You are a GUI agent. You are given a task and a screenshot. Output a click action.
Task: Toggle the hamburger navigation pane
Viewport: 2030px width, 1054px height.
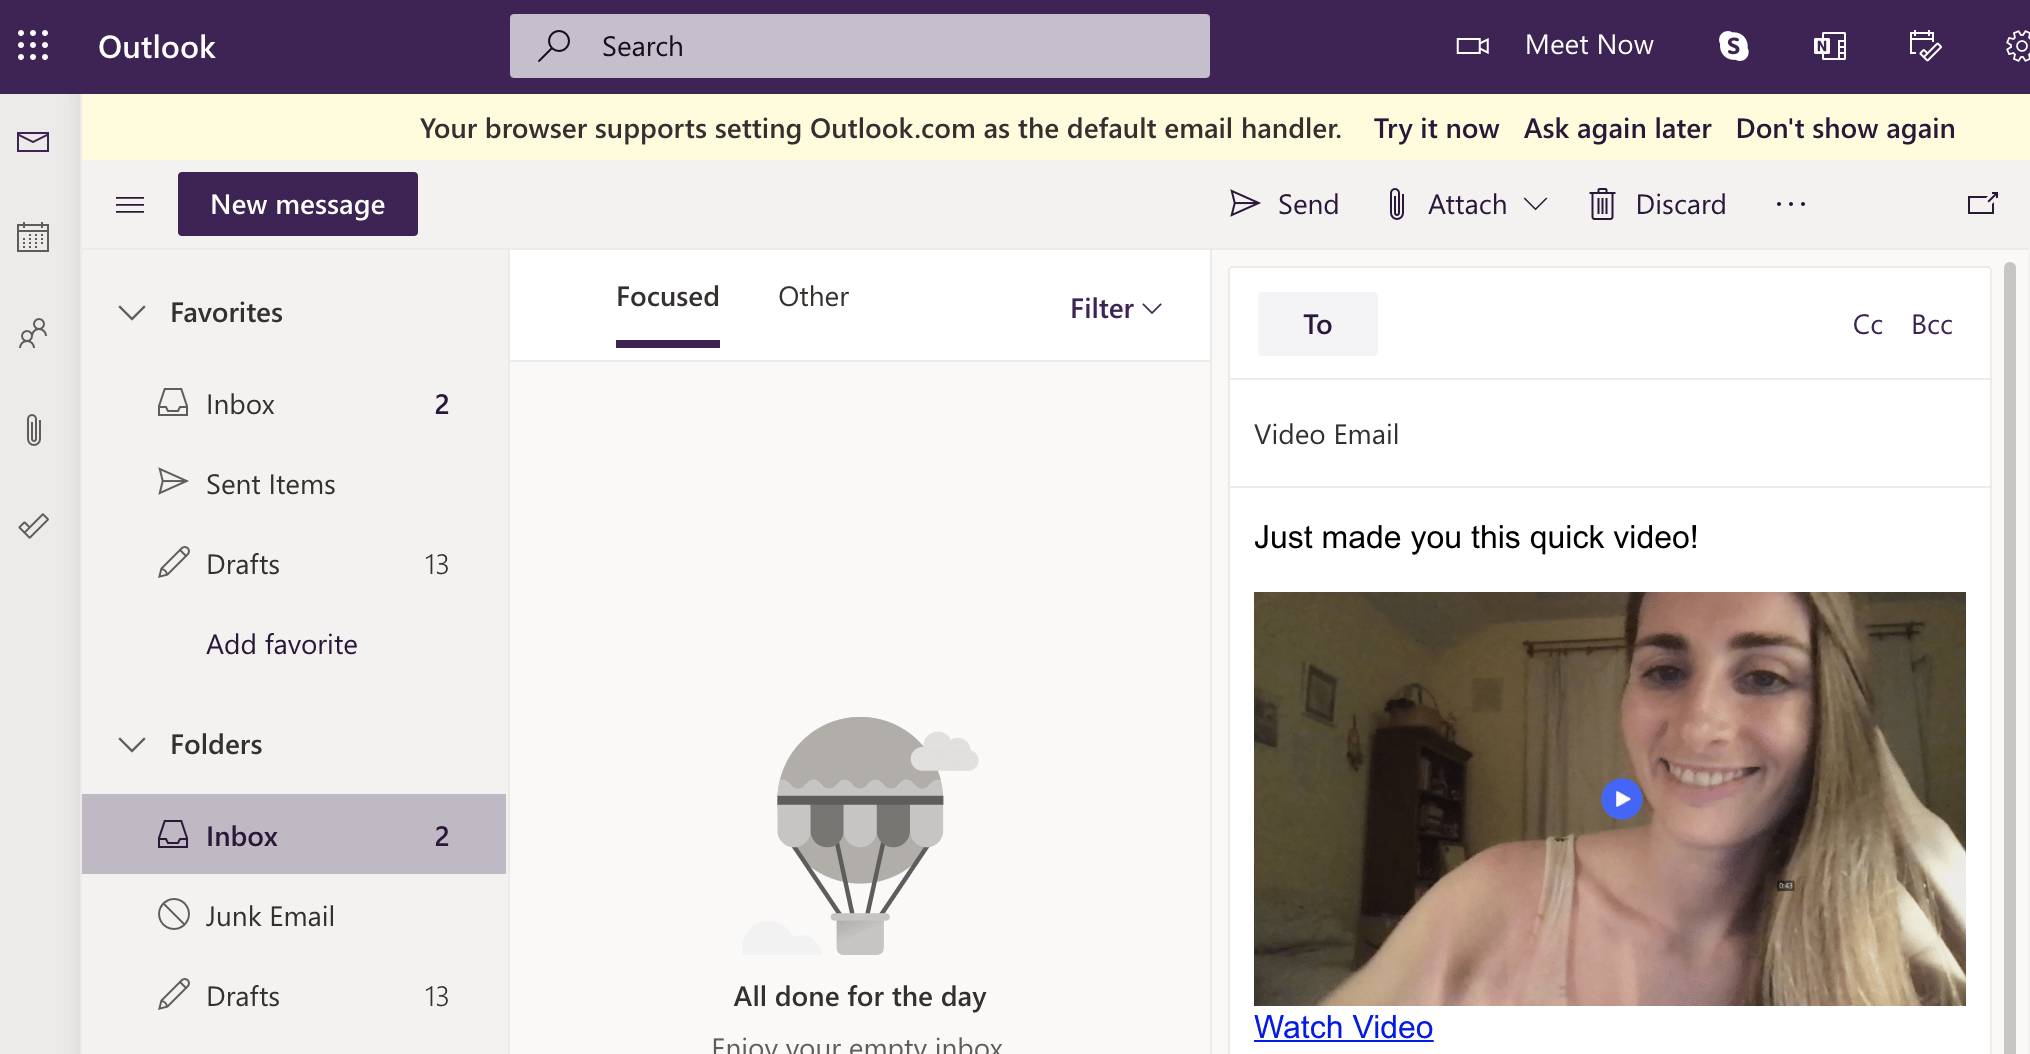pyautogui.click(x=130, y=205)
